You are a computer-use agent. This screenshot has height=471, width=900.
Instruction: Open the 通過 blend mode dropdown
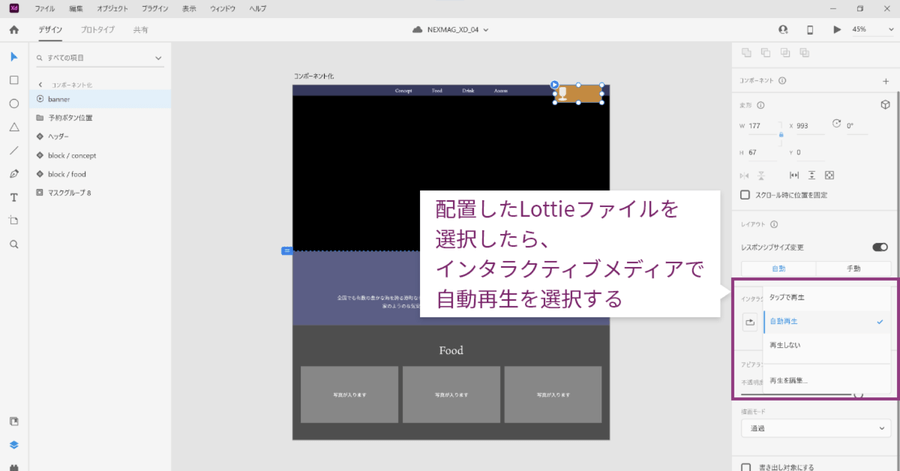pyautogui.click(x=816, y=428)
